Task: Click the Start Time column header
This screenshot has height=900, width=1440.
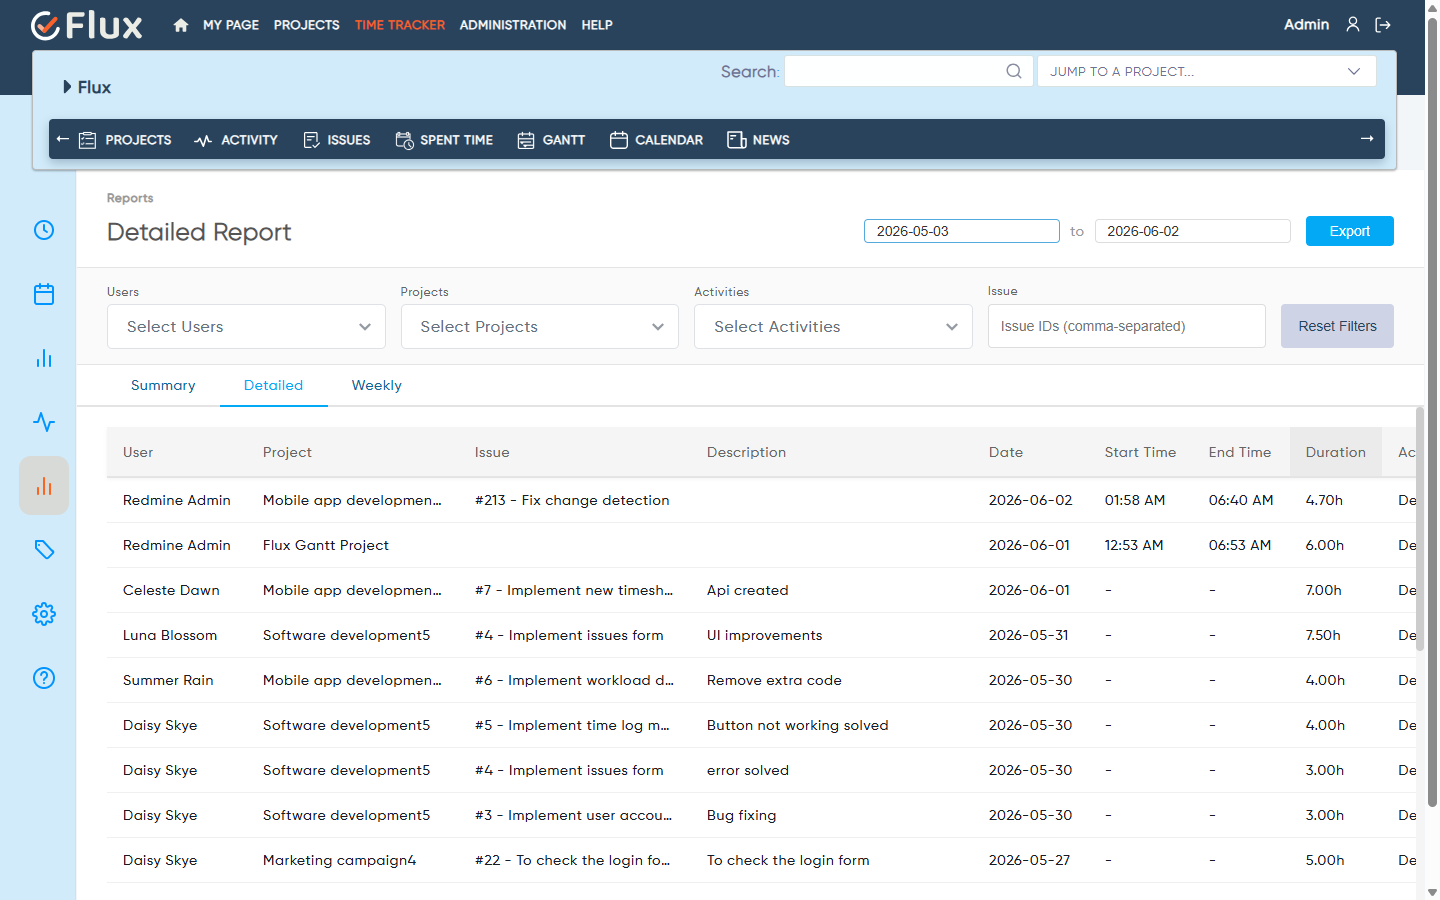Action: 1141,452
